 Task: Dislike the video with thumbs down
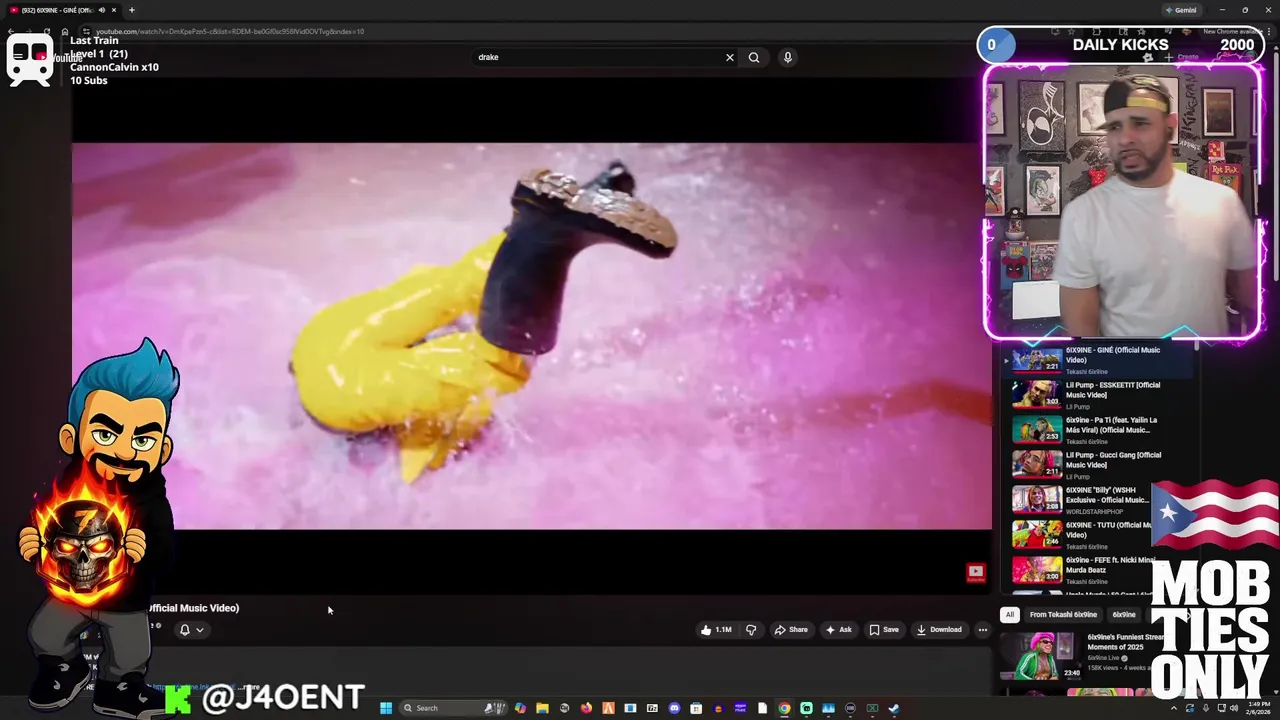tap(751, 630)
